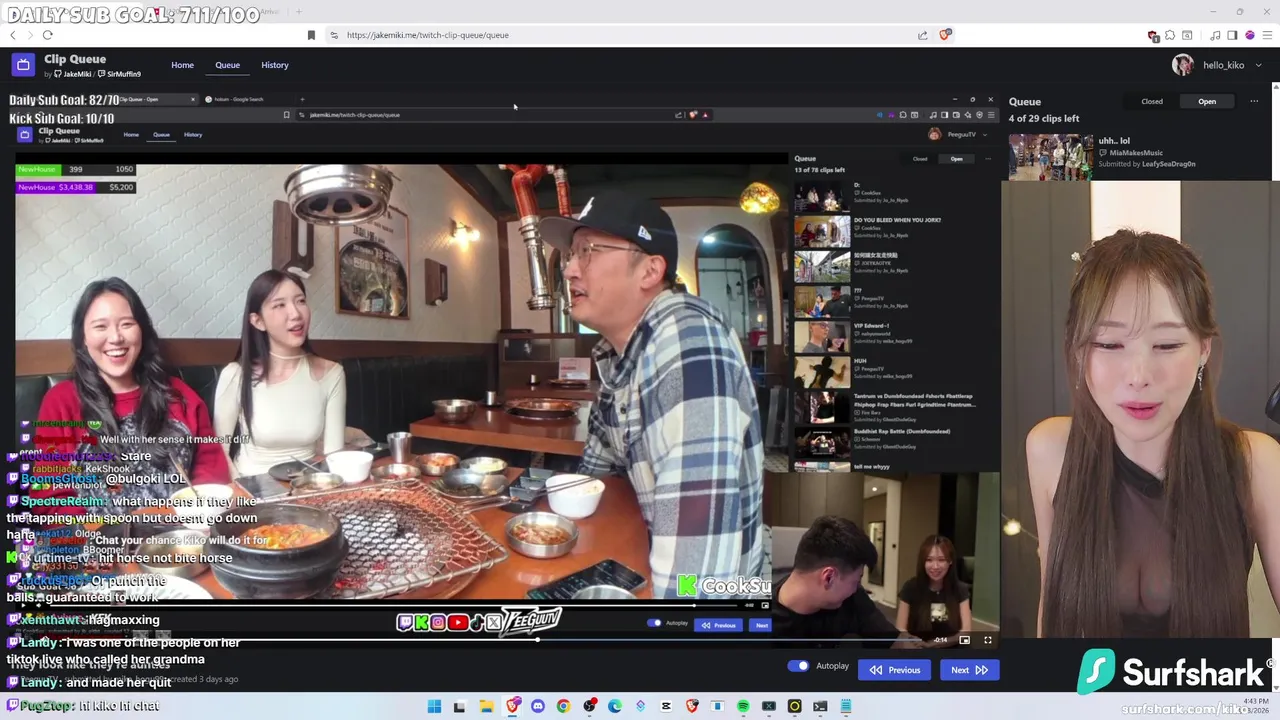Open File Explorer from the taskbar
This screenshot has width=1280, height=720.
[486, 707]
